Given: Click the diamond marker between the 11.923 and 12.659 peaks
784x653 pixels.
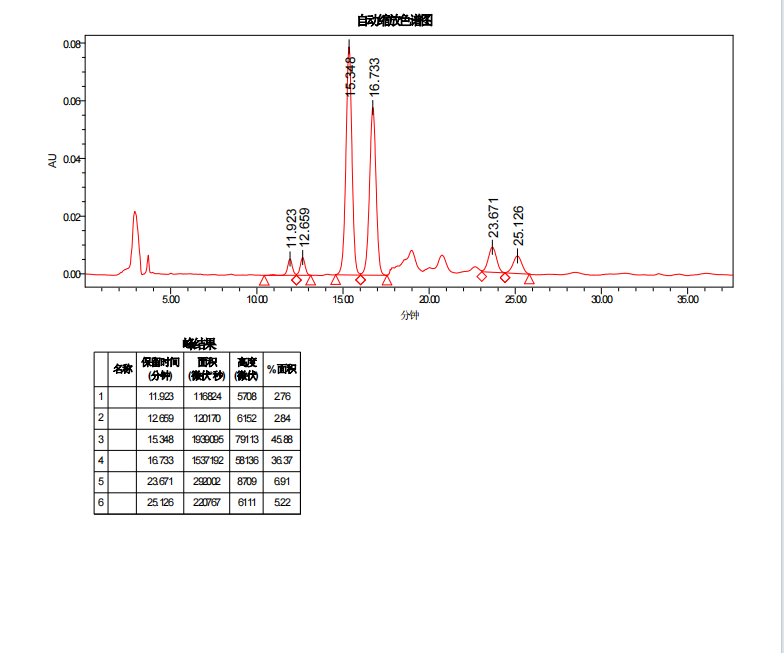Looking at the screenshot, I should (x=297, y=280).
